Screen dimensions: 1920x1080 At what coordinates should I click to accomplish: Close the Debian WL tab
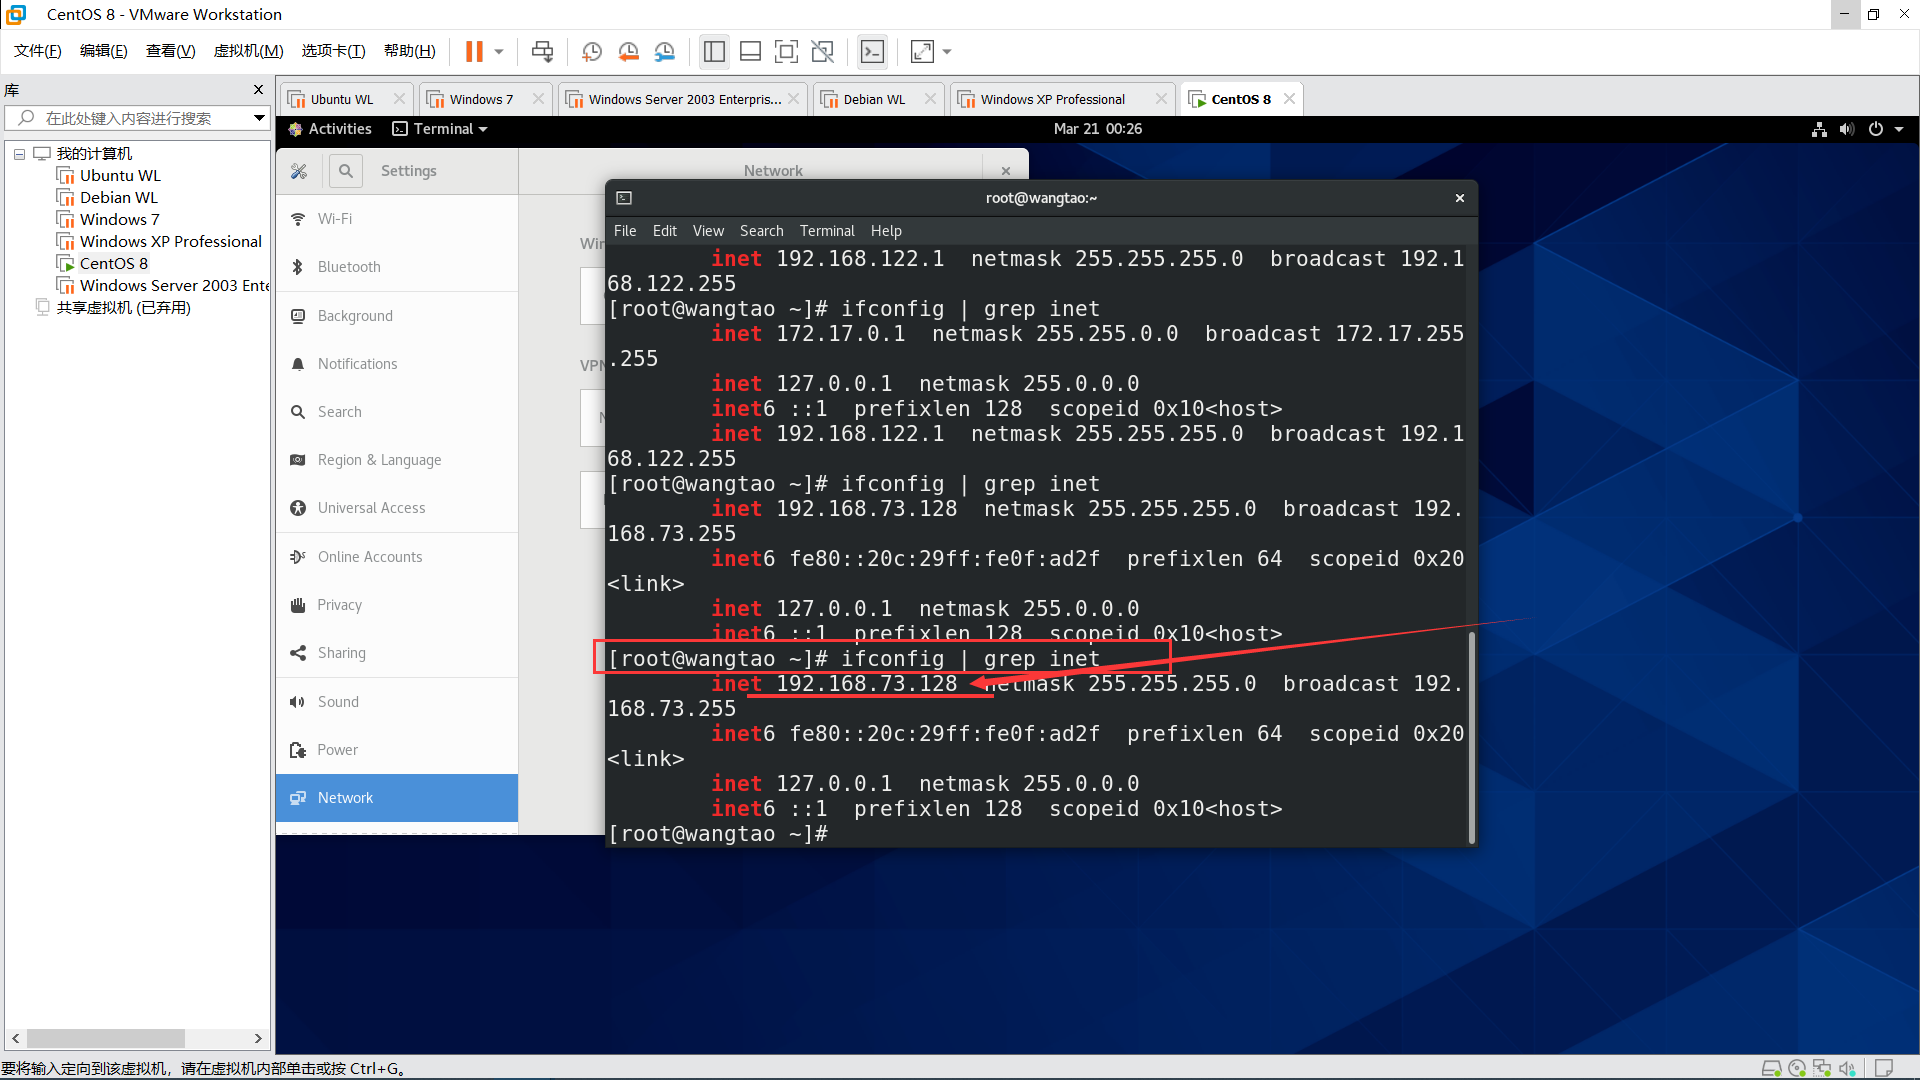pyautogui.click(x=930, y=99)
